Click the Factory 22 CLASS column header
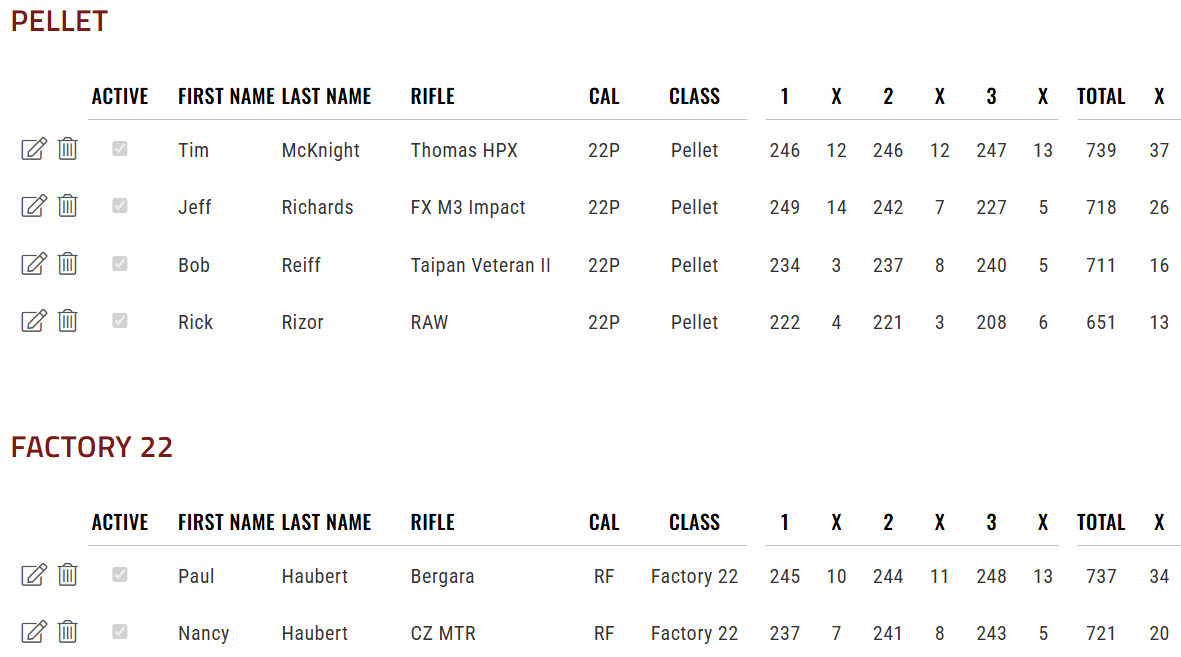 click(694, 522)
